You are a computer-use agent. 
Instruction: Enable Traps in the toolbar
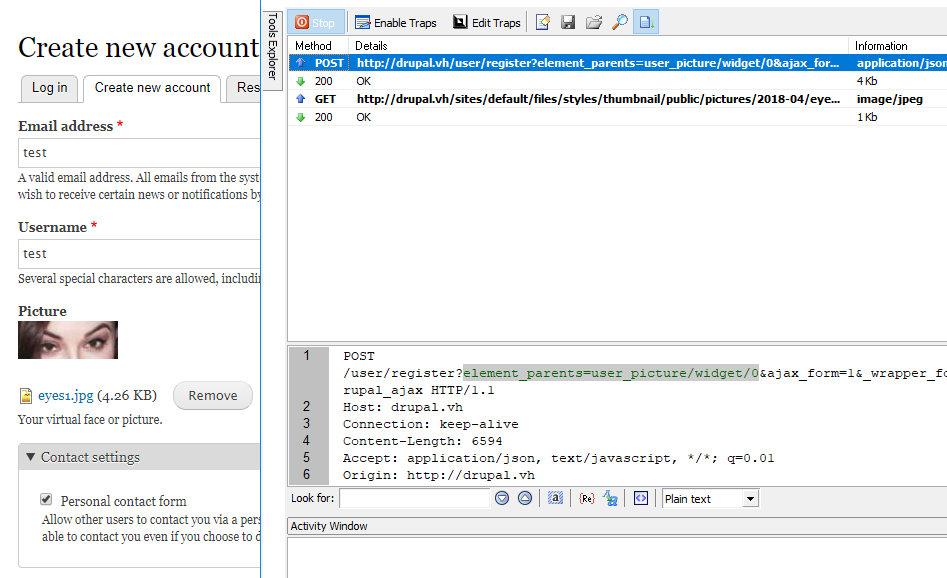pos(396,22)
